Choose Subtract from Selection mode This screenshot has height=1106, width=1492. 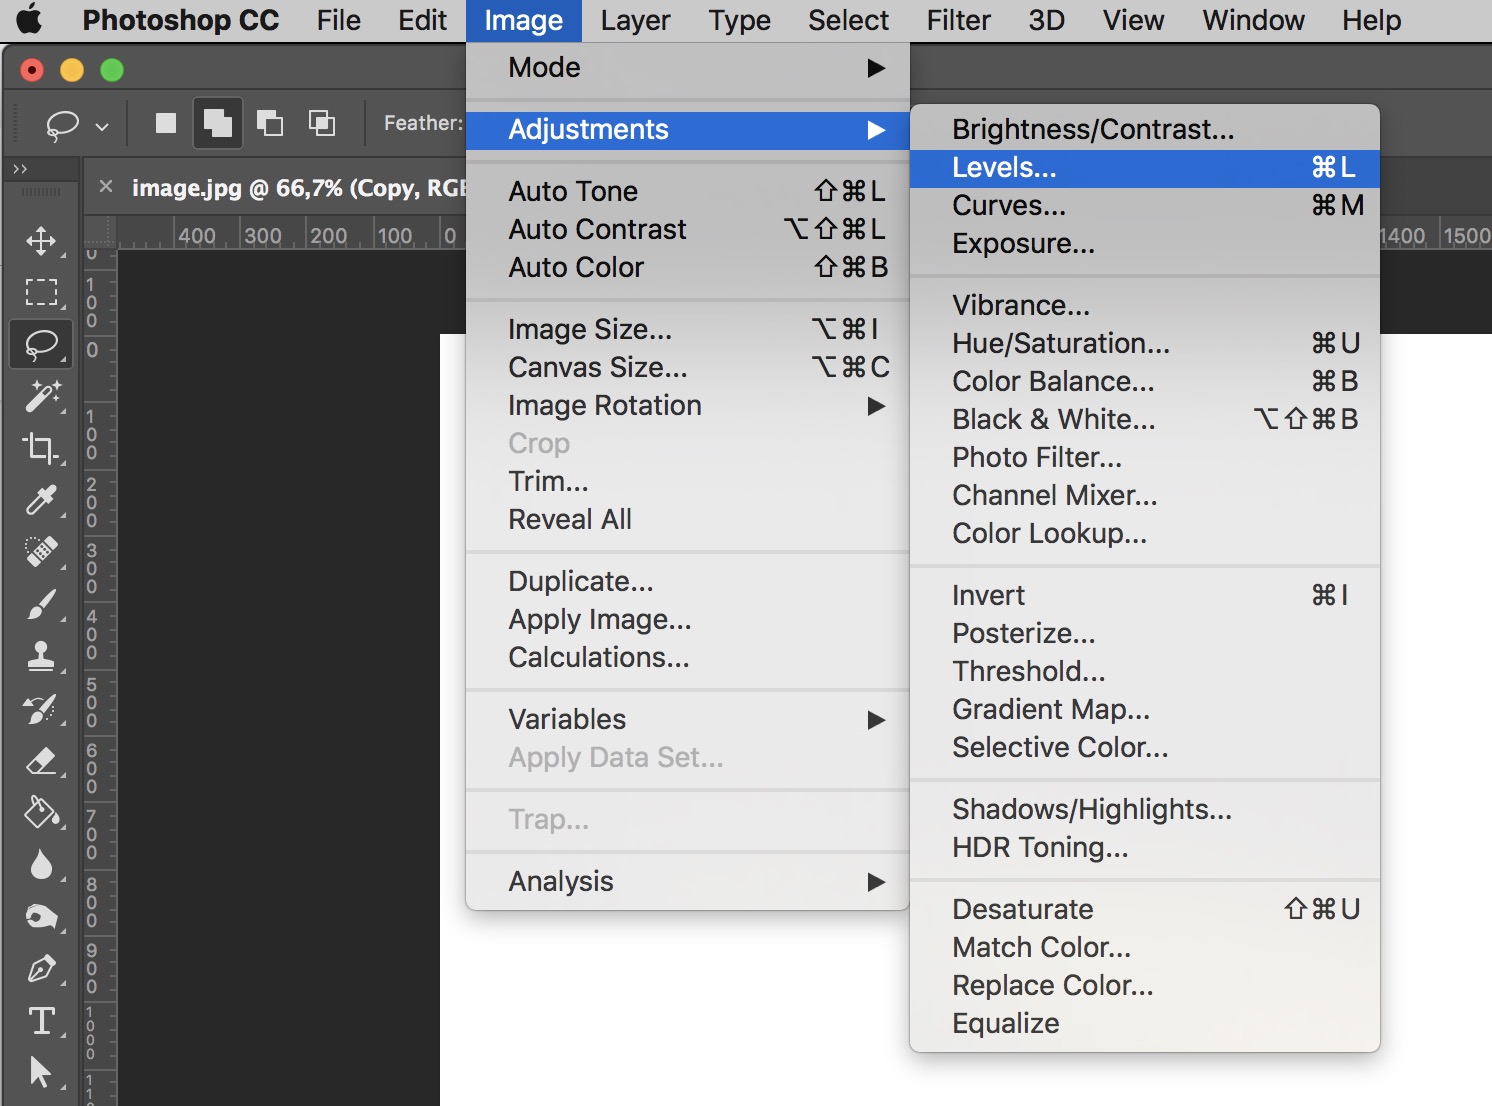[270, 123]
